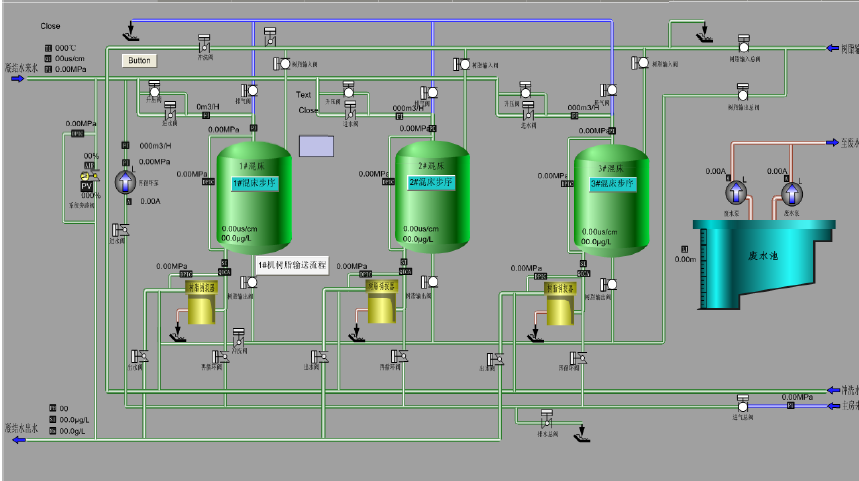Open the 3#混床步序 step sequence
This screenshot has height=481, width=859.
click(x=611, y=184)
